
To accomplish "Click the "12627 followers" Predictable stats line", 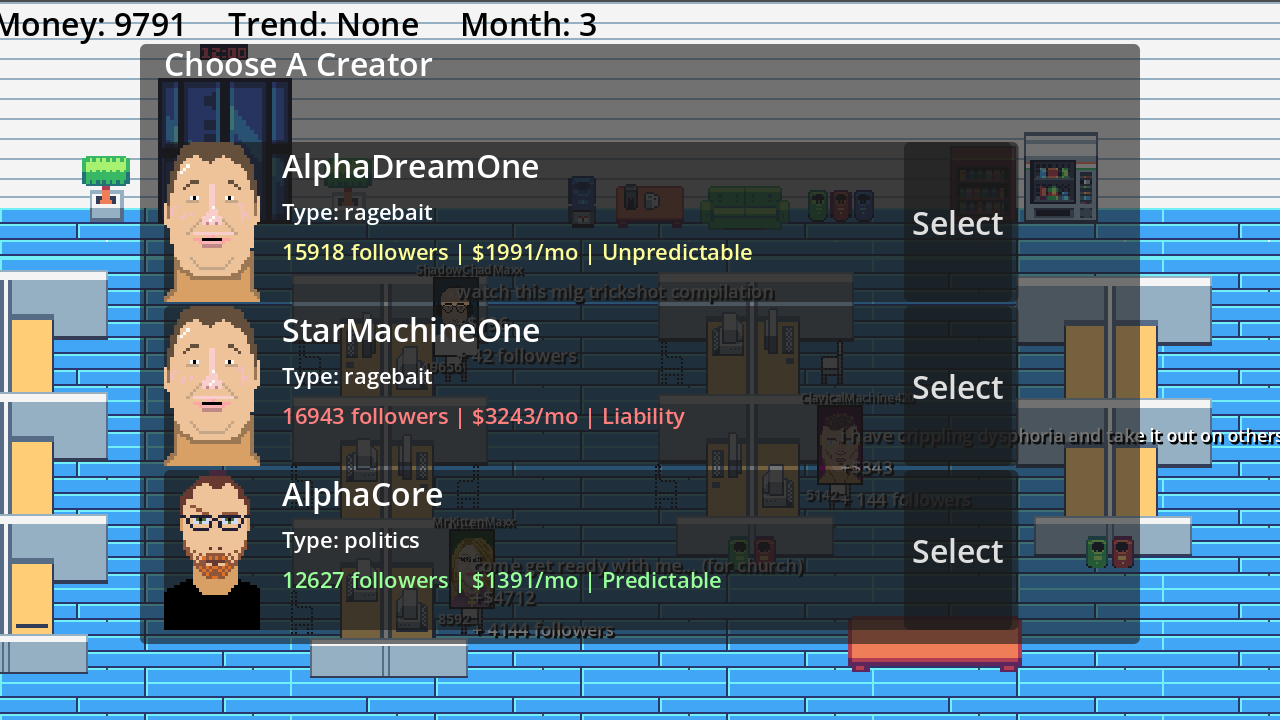I will (502, 580).
